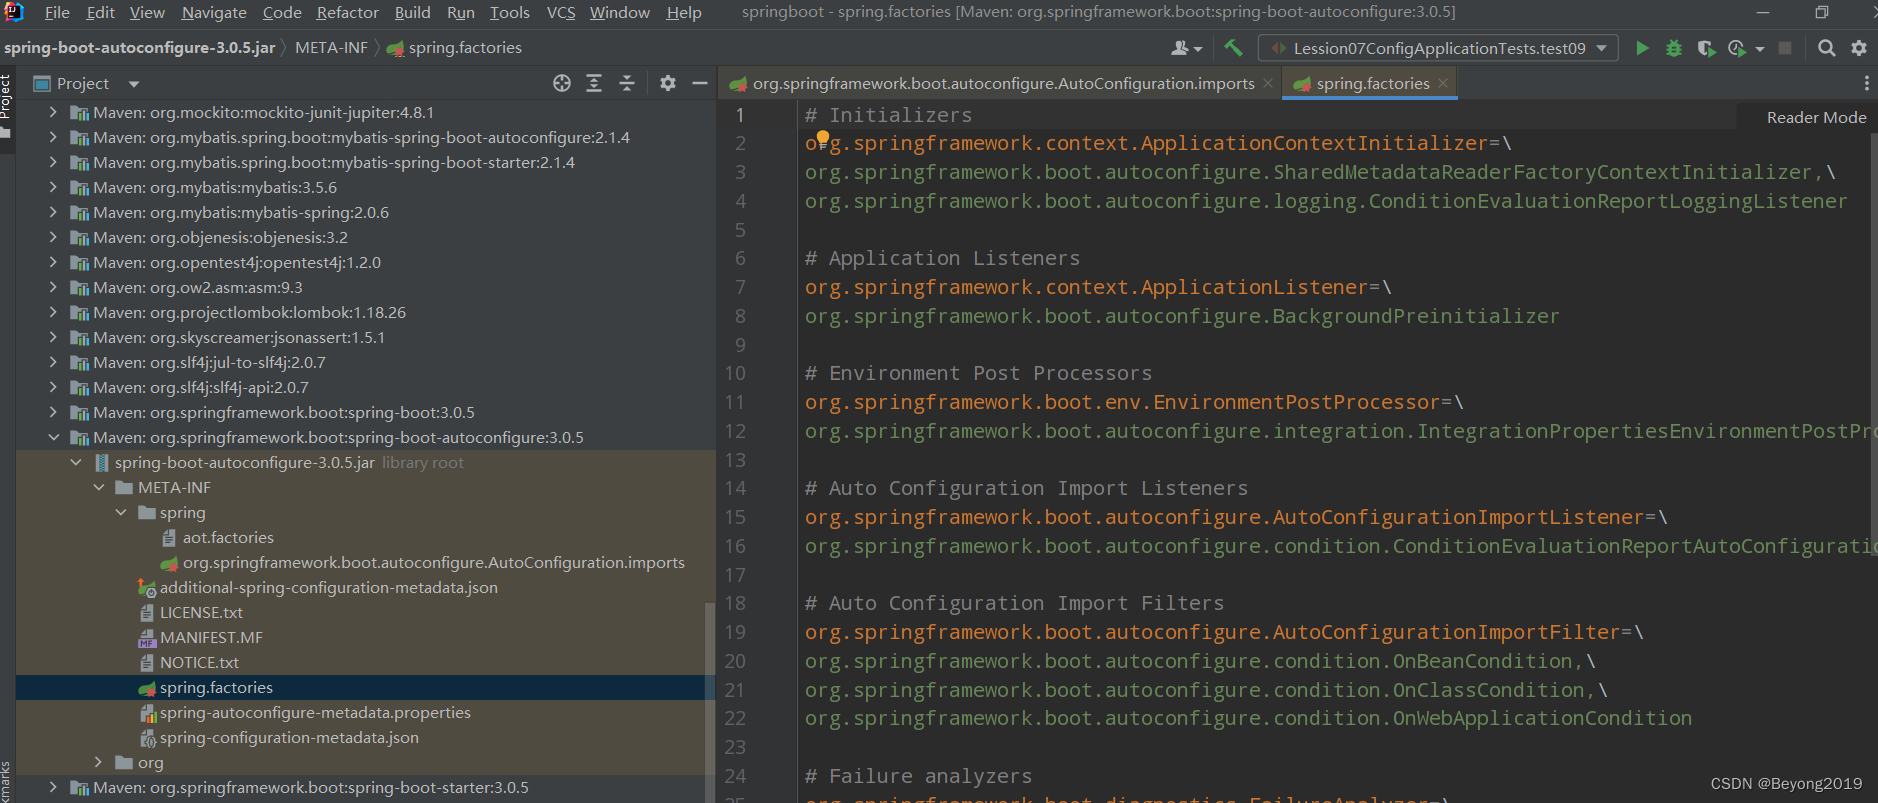Expand Maven lombok:1.18.26 library node
The height and width of the screenshot is (803, 1878).
pyautogui.click(x=53, y=313)
